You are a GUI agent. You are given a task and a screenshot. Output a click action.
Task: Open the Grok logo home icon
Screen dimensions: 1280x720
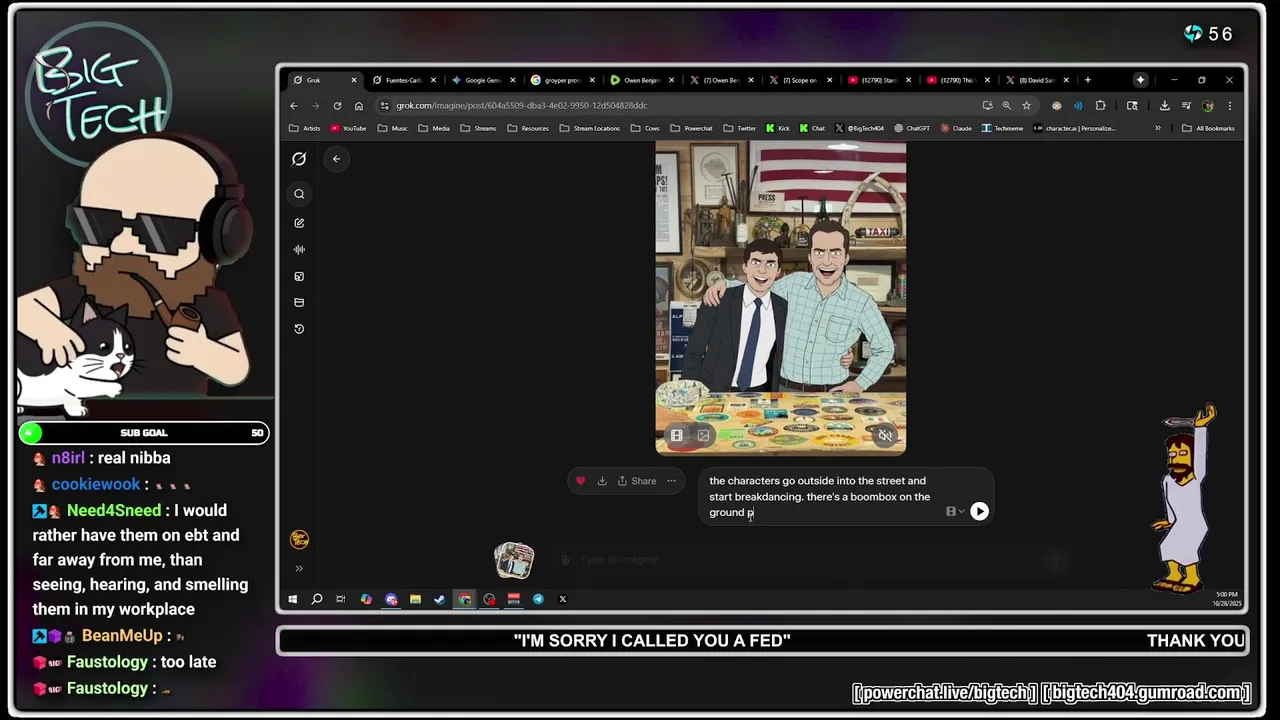(299, 159)
